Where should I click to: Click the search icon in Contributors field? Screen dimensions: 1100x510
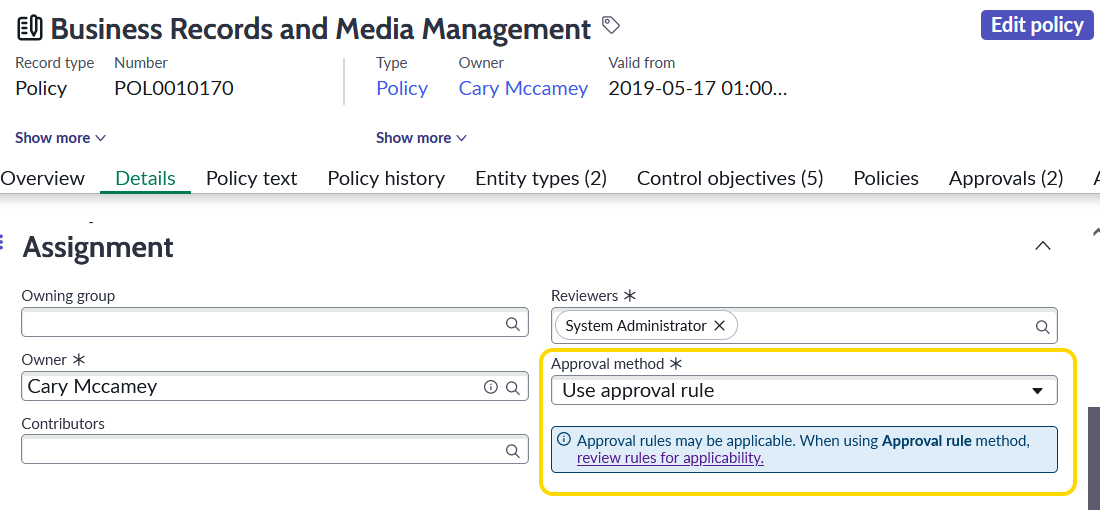point(513,450)
